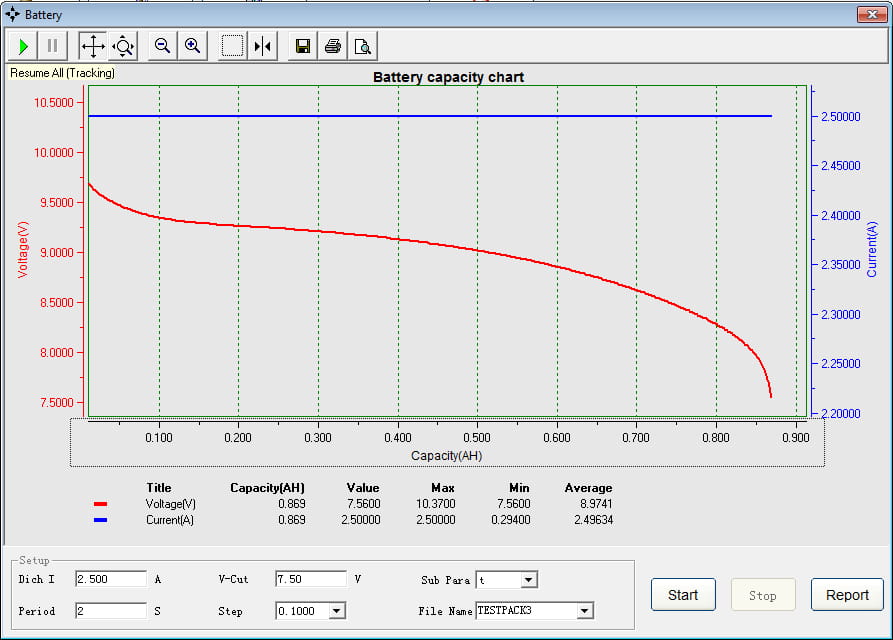Click the red Voltage legend swatch

point(100,504)
